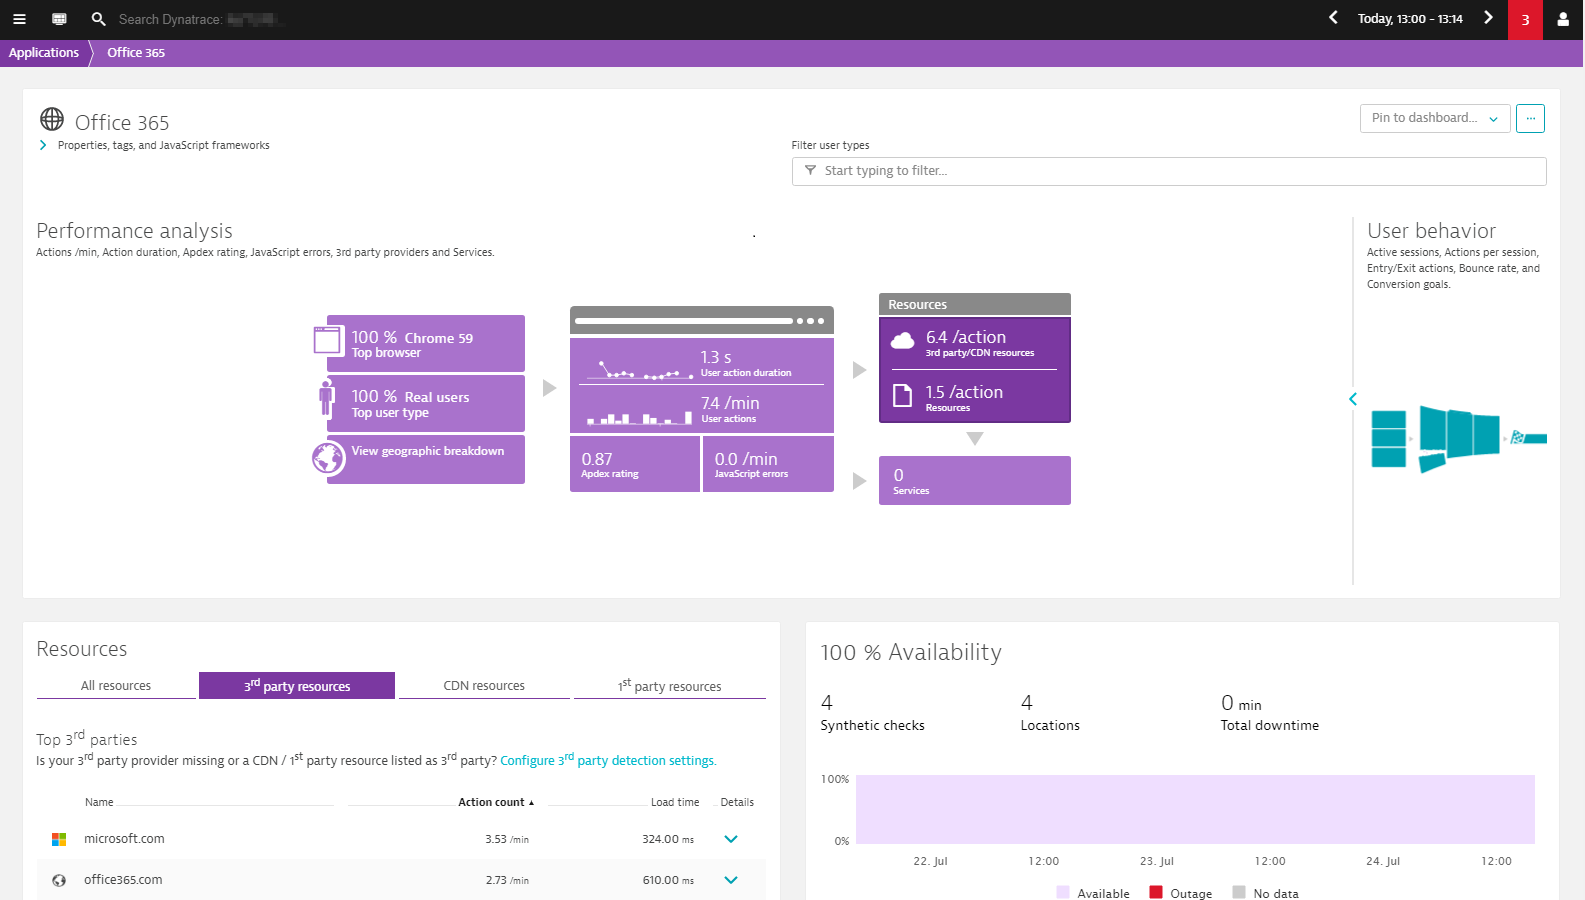Open the Today 13:00 - 13:14 timeframe selector

1410,19
